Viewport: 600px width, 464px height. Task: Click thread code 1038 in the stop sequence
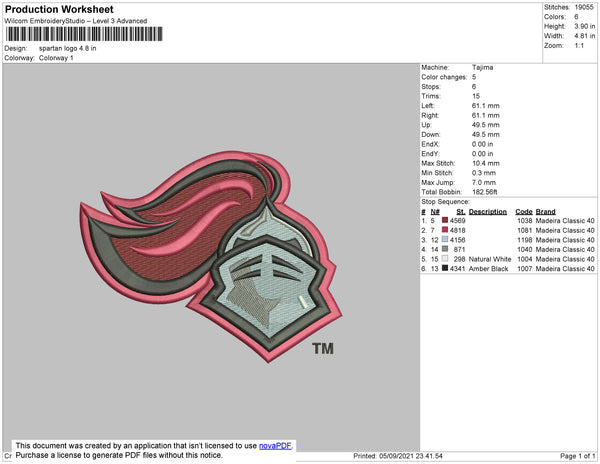tap(525, 221)
